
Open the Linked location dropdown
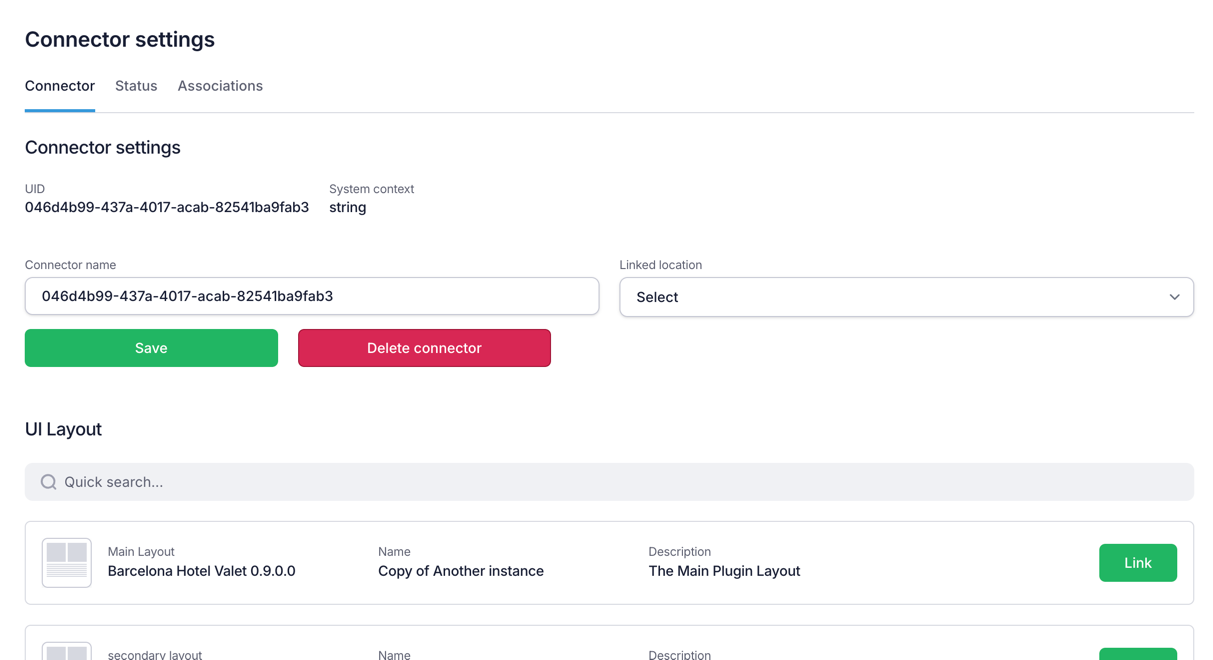click(906, 297)
